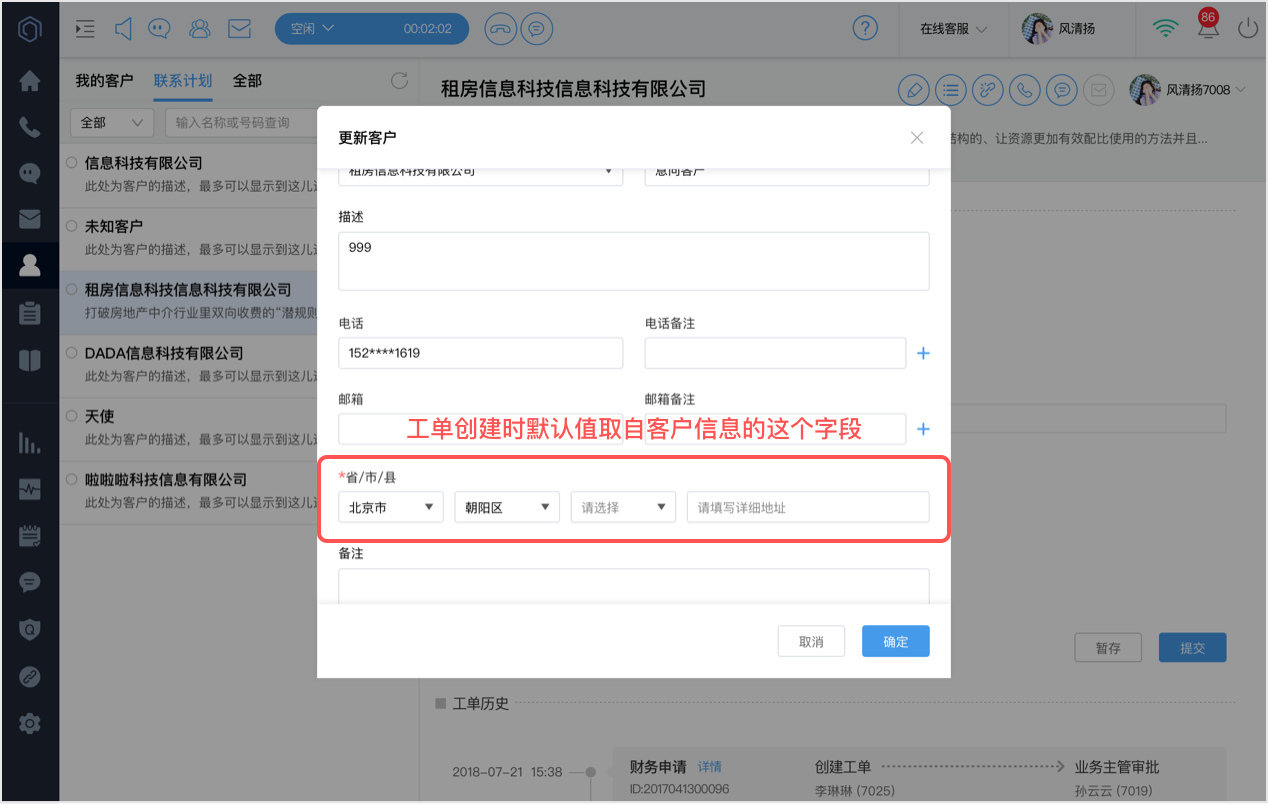Switch to 全部 tab
This screenshot has height=804, width=1268.
click(x=247, y=81)
